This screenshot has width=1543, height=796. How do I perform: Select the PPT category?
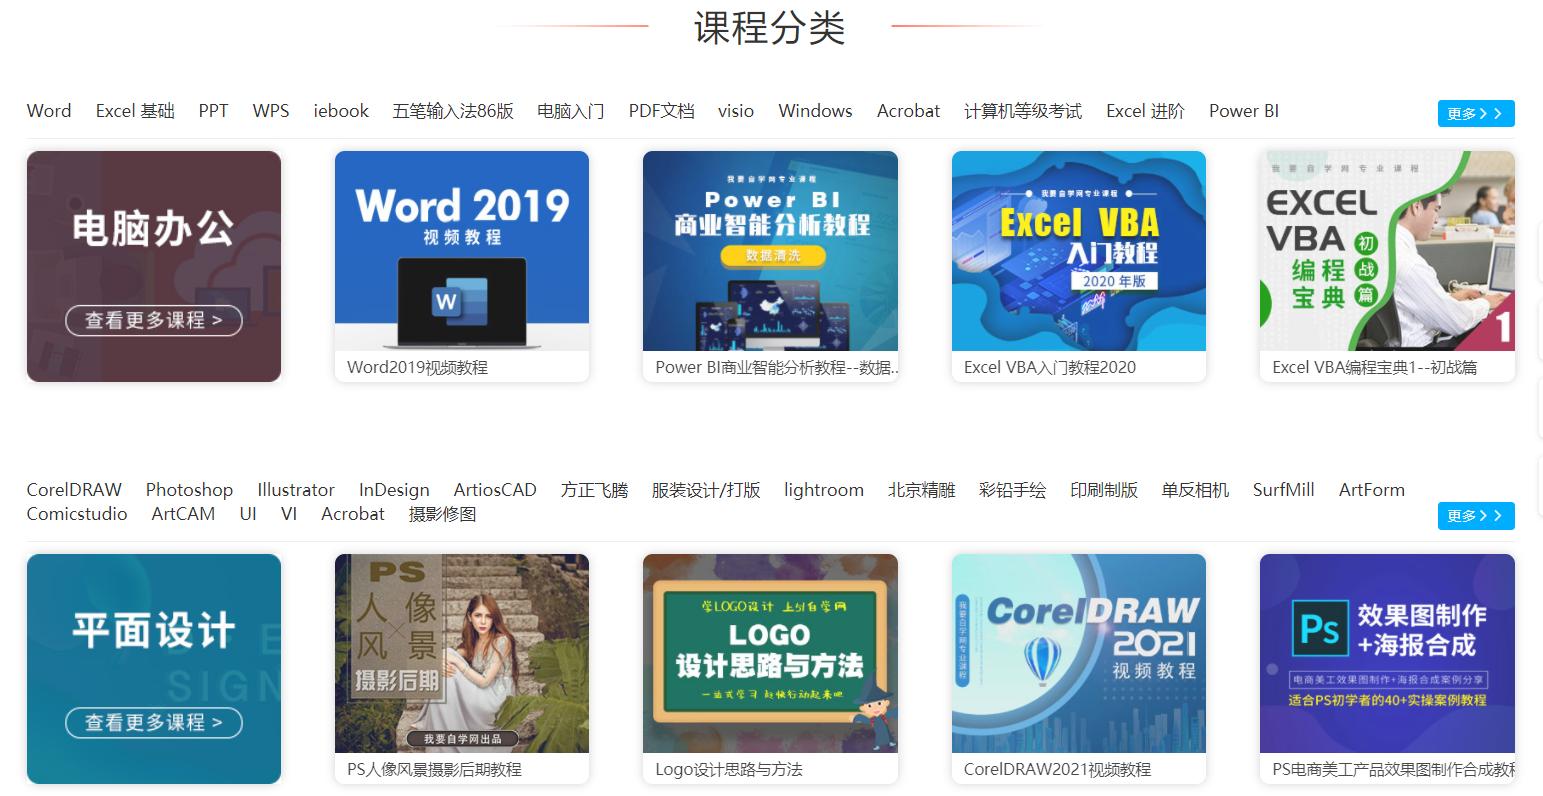pyautogui.click(x=213, y=111)
